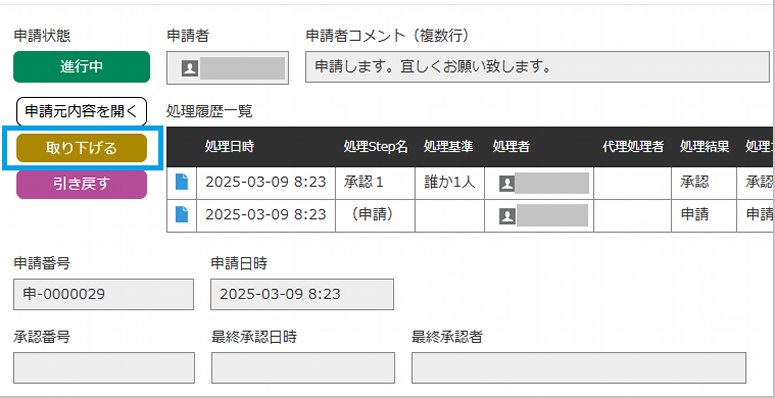Click the 申請番号 field showing 申-0000029
Image resolution: width=775 pixels, height=398 pixels.
tap(103, 294)
